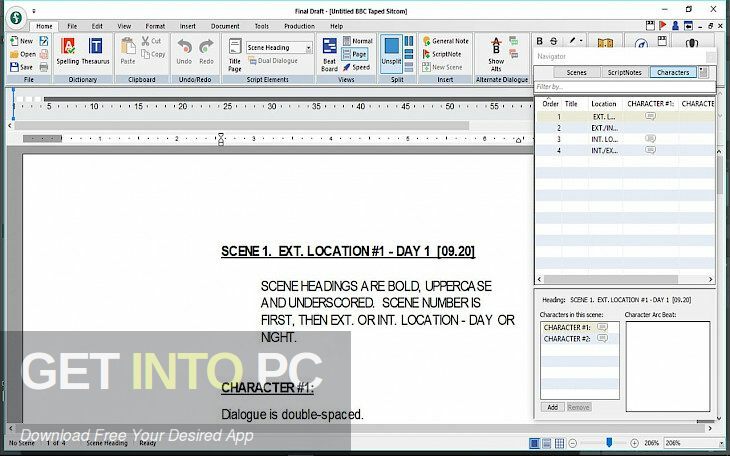
Task: Click the red flag icon at top right
Action: [x=662, y=26]
